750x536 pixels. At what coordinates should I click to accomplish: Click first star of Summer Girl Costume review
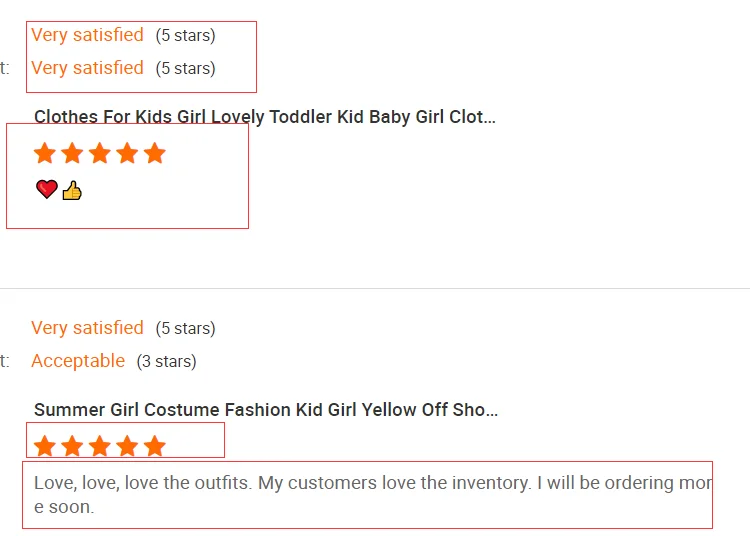coord(45,446)
